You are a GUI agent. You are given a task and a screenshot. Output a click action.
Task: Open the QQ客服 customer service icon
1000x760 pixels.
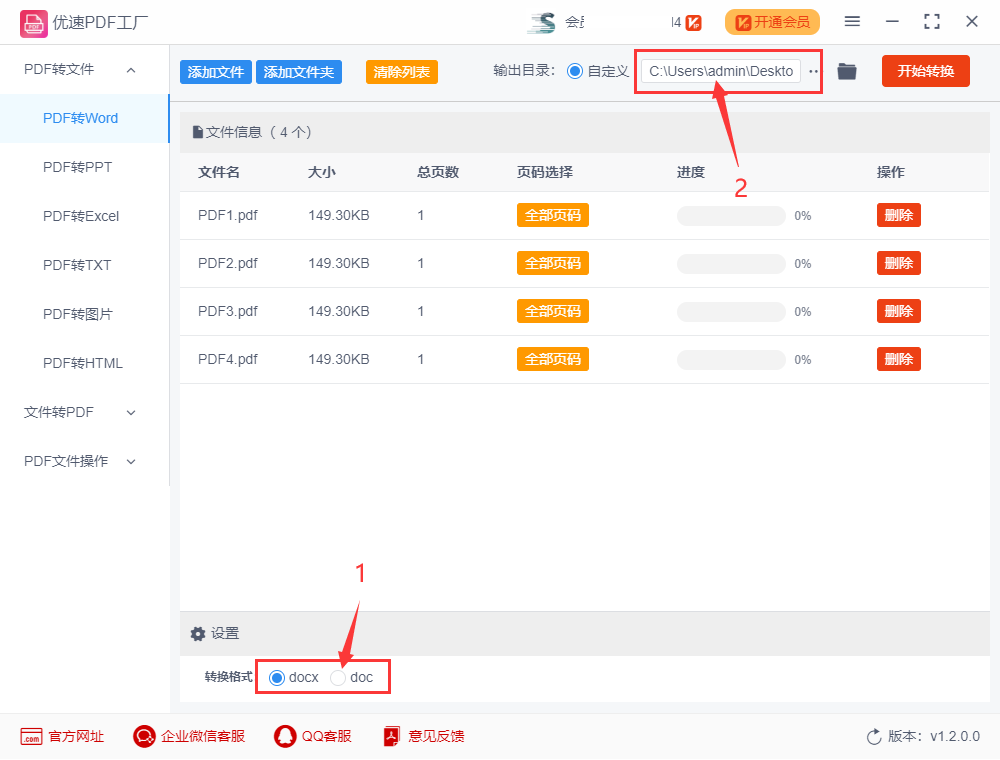(x=284, y=736)
